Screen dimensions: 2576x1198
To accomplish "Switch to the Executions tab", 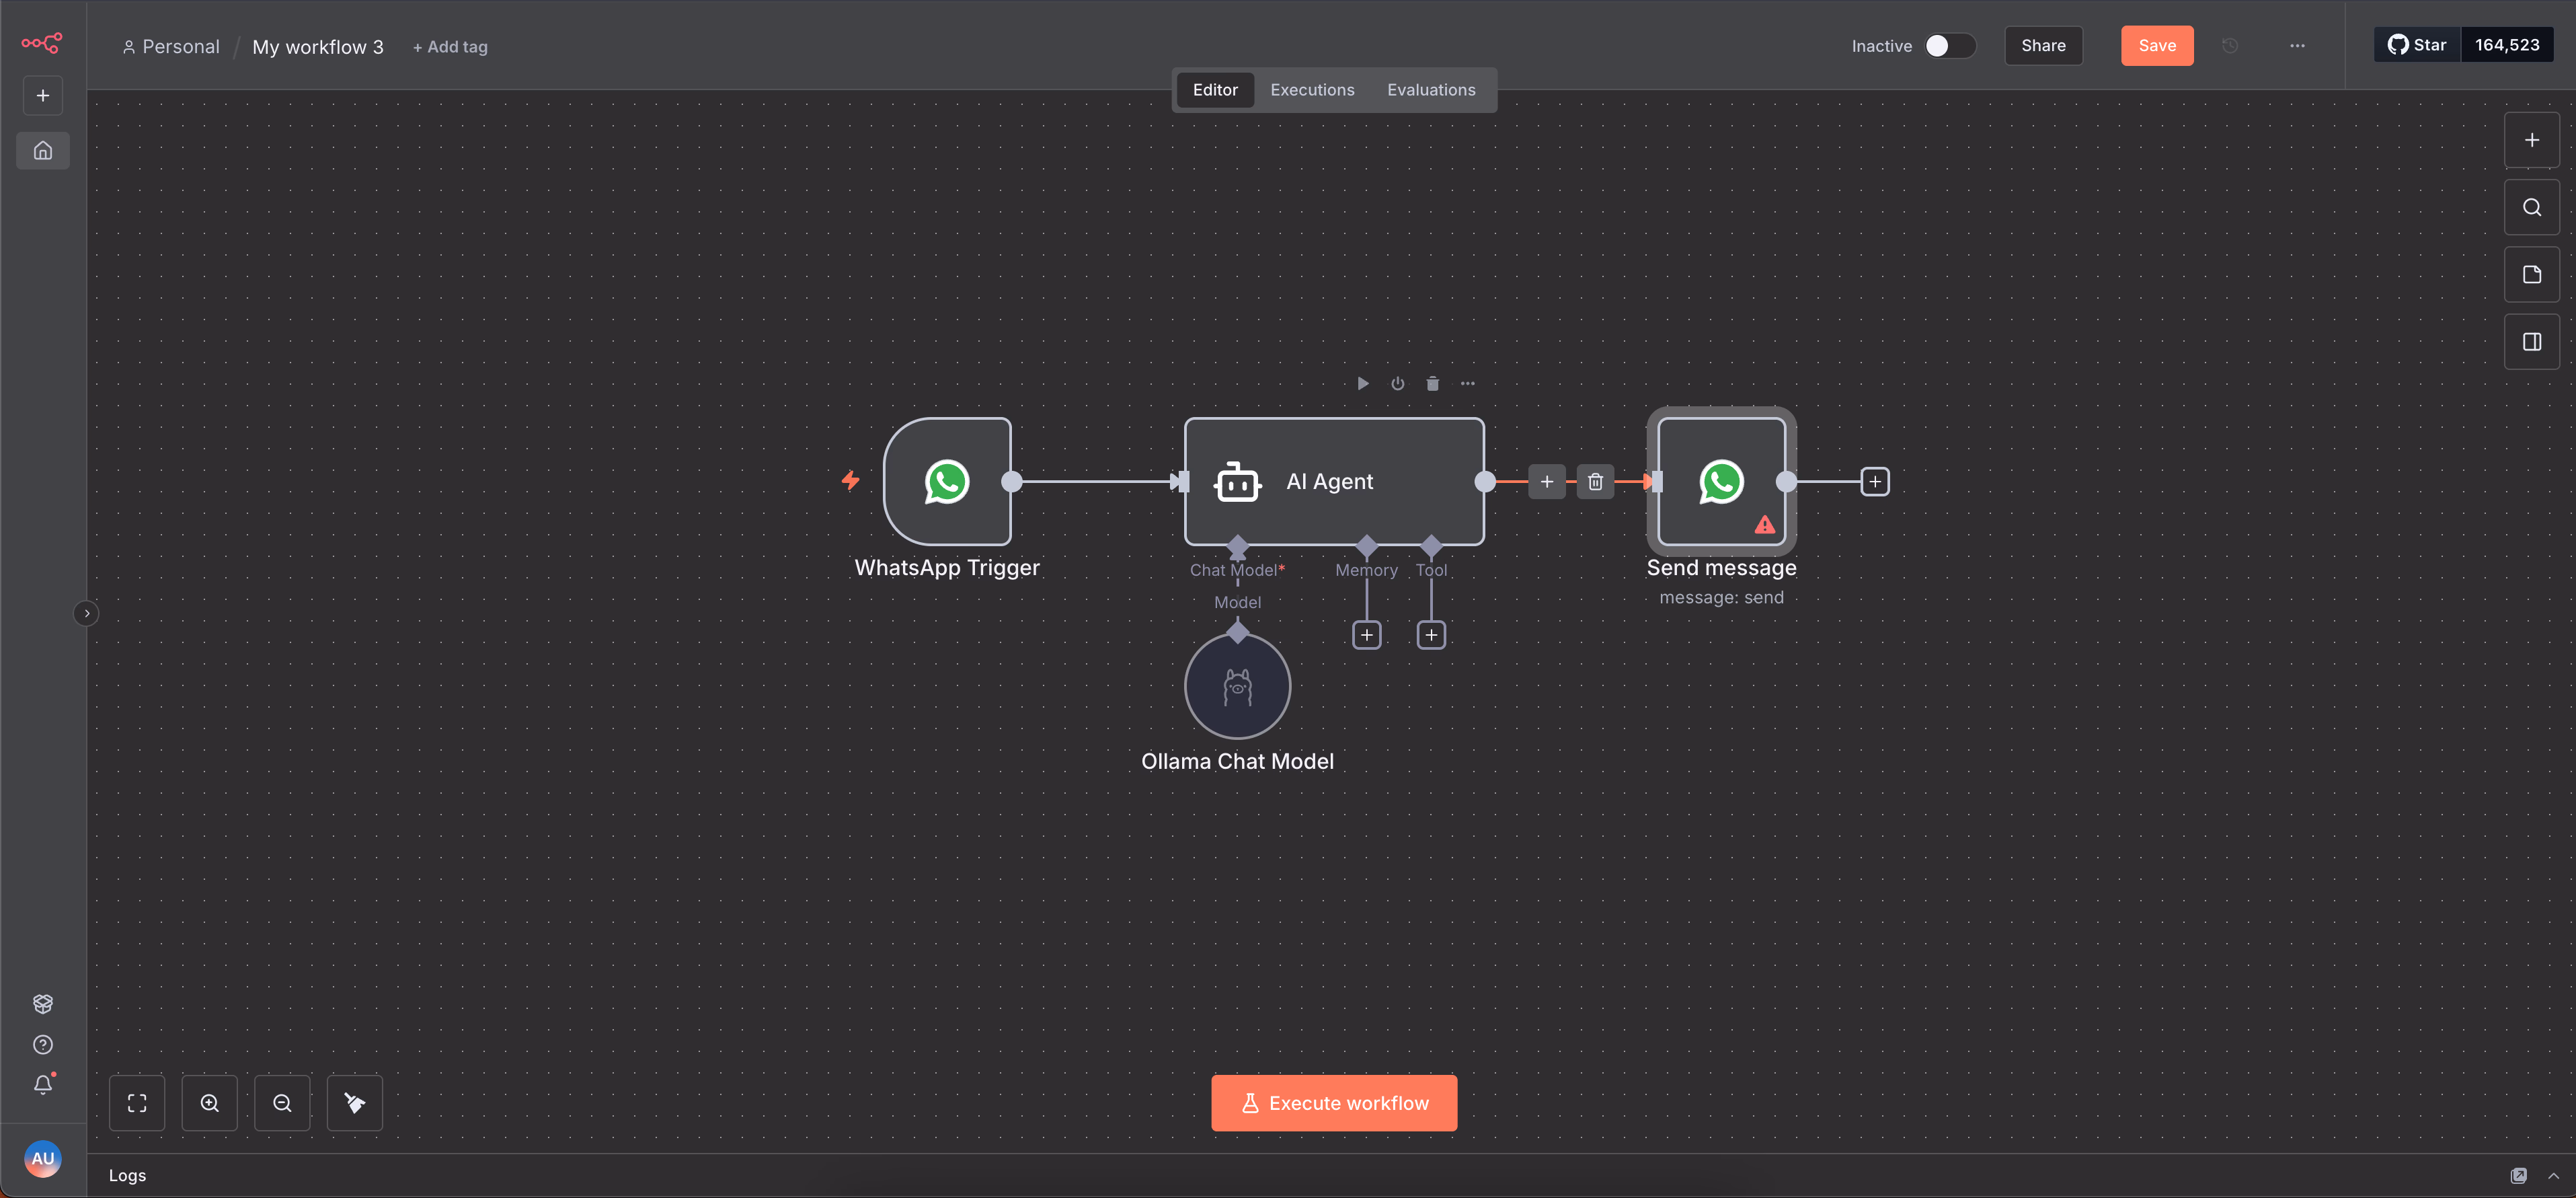I will 1312,90.
